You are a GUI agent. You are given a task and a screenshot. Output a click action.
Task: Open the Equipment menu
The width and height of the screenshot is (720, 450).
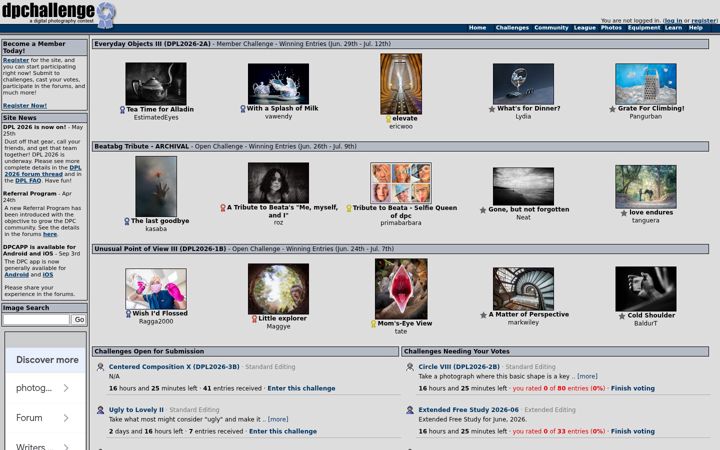[644, 28]
